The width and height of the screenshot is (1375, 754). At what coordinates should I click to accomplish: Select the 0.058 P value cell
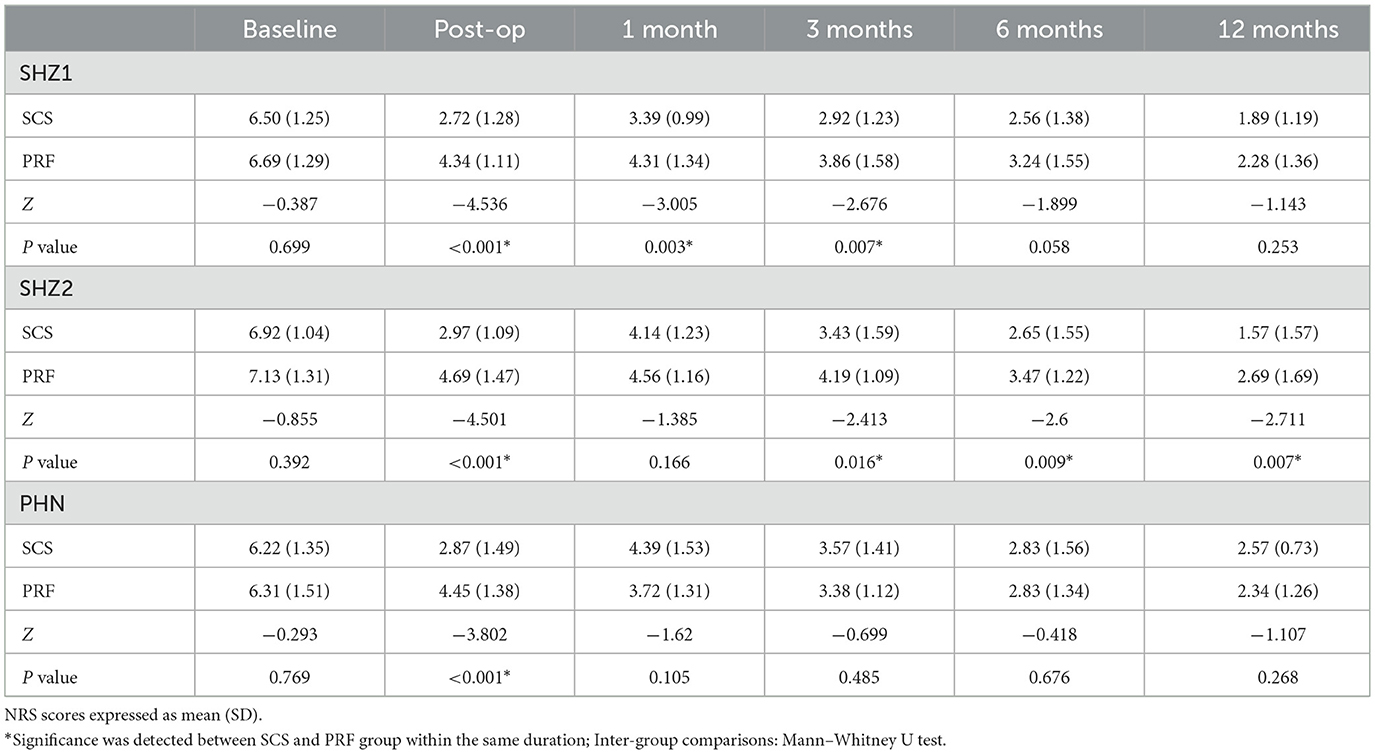click(x=1050, y=247)
